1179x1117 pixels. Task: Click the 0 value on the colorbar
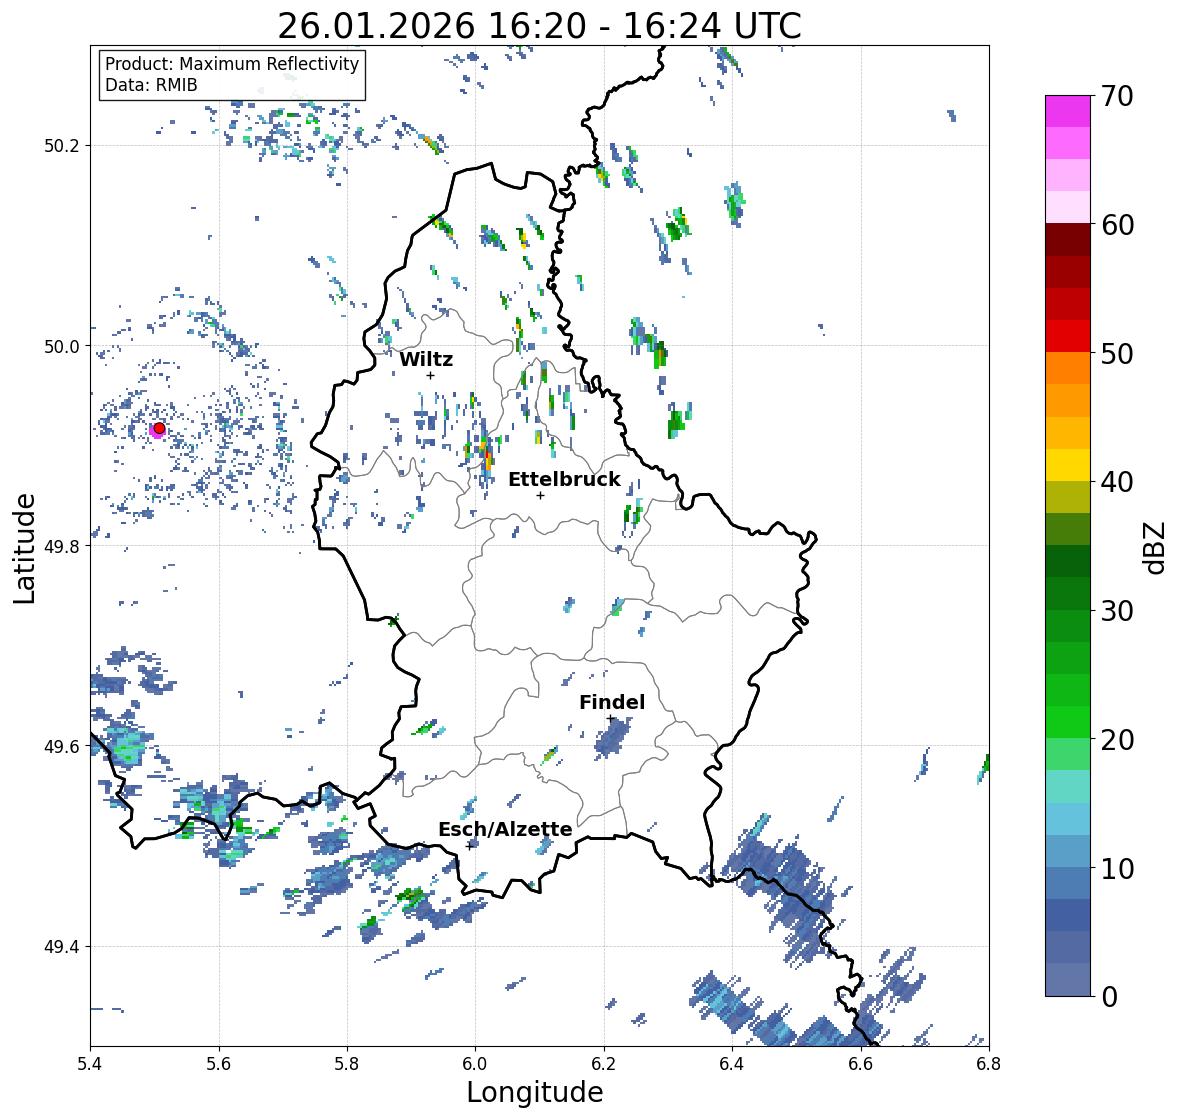[x=1109, y=997]
